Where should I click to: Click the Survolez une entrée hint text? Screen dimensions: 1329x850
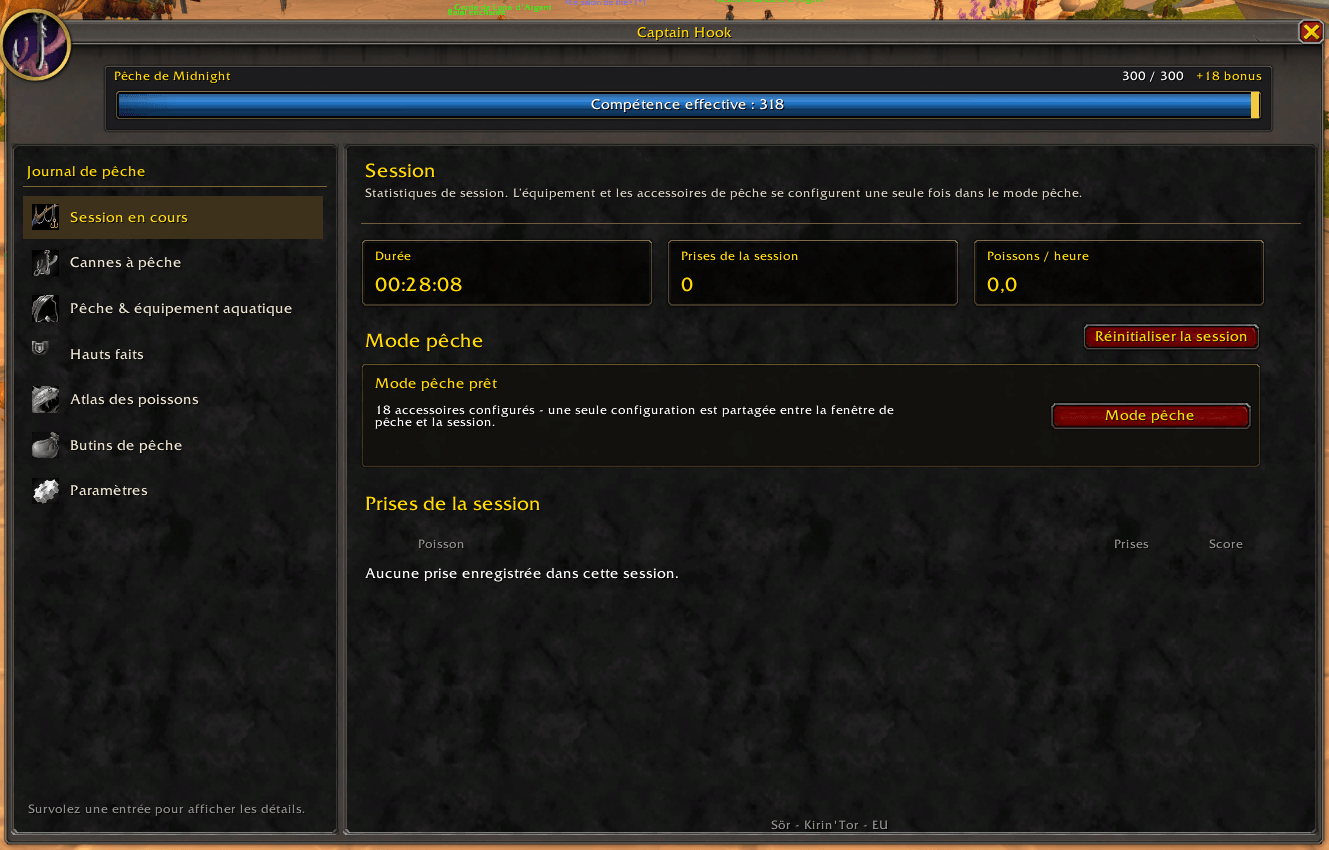point(166,809)
